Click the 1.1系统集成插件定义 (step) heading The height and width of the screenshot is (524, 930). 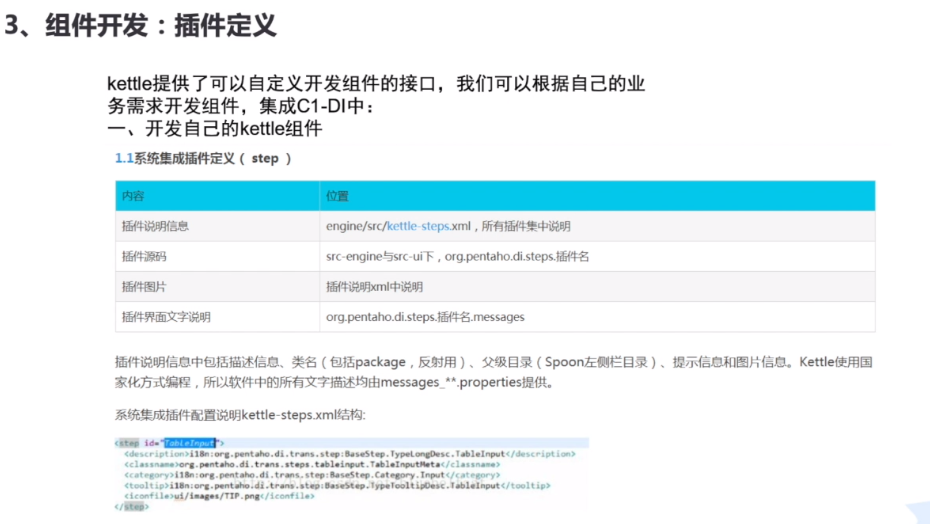click(203, 158)
